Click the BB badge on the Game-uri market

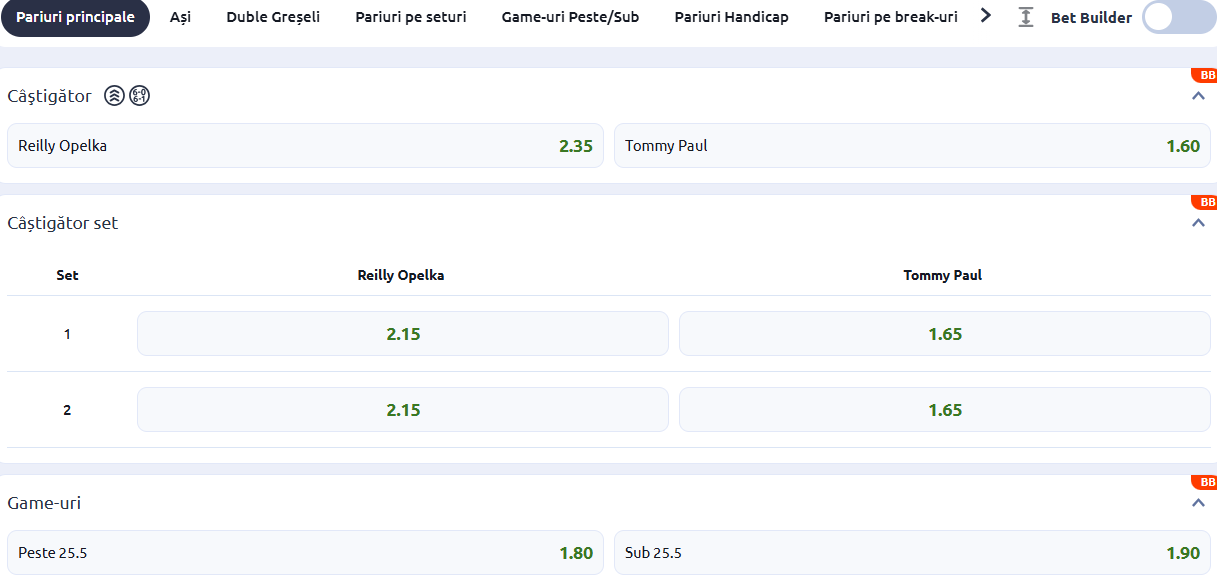pyautogui.click(x=1206, y=481)
